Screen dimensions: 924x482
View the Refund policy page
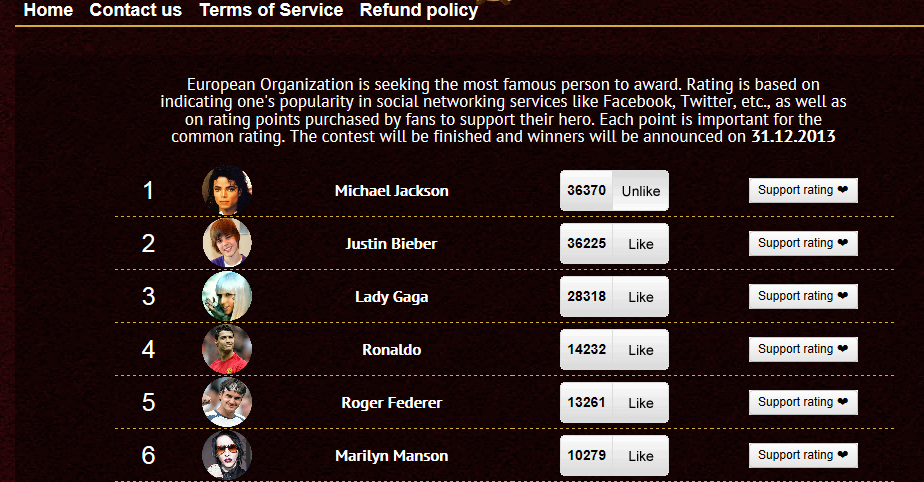(x=418, y=11)
